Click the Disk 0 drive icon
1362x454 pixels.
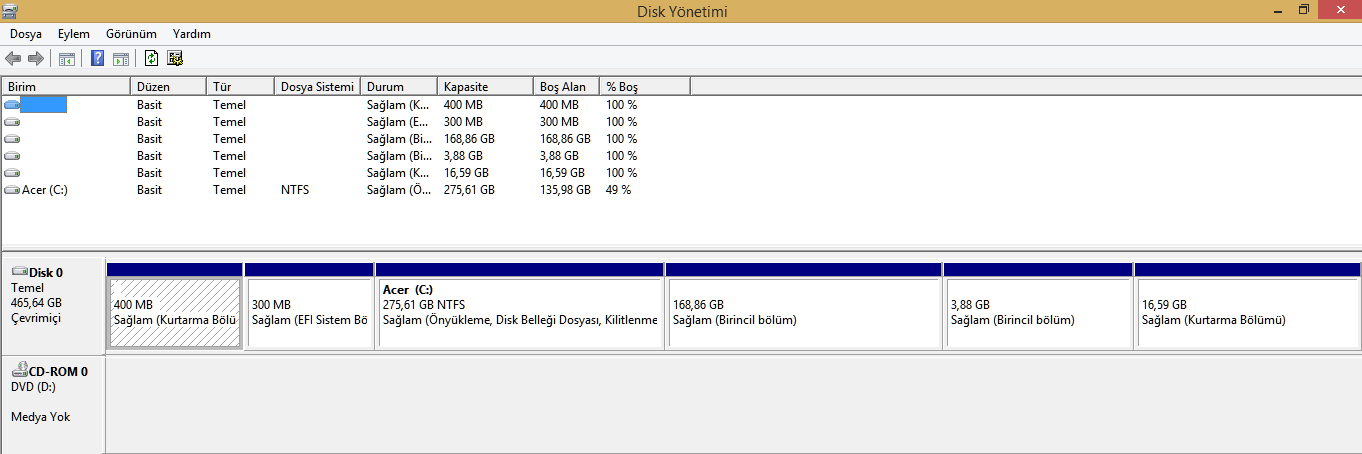pyautogui.click(x=19, y=272)
